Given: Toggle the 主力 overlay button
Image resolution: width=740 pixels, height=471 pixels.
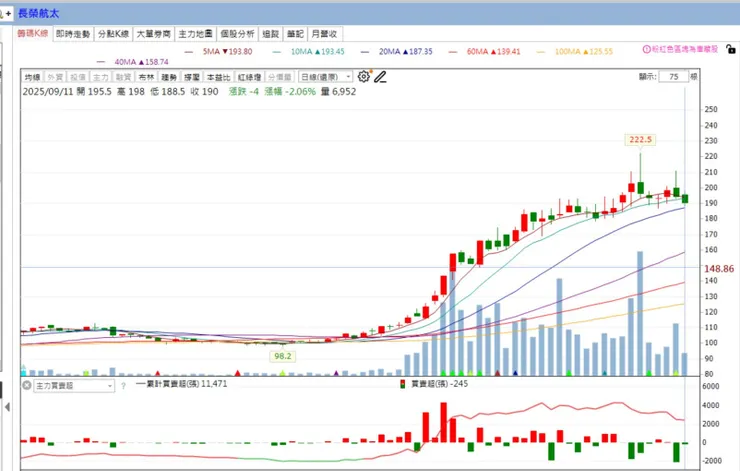Looking at the screenshot, I should click(x=101, y=77).
